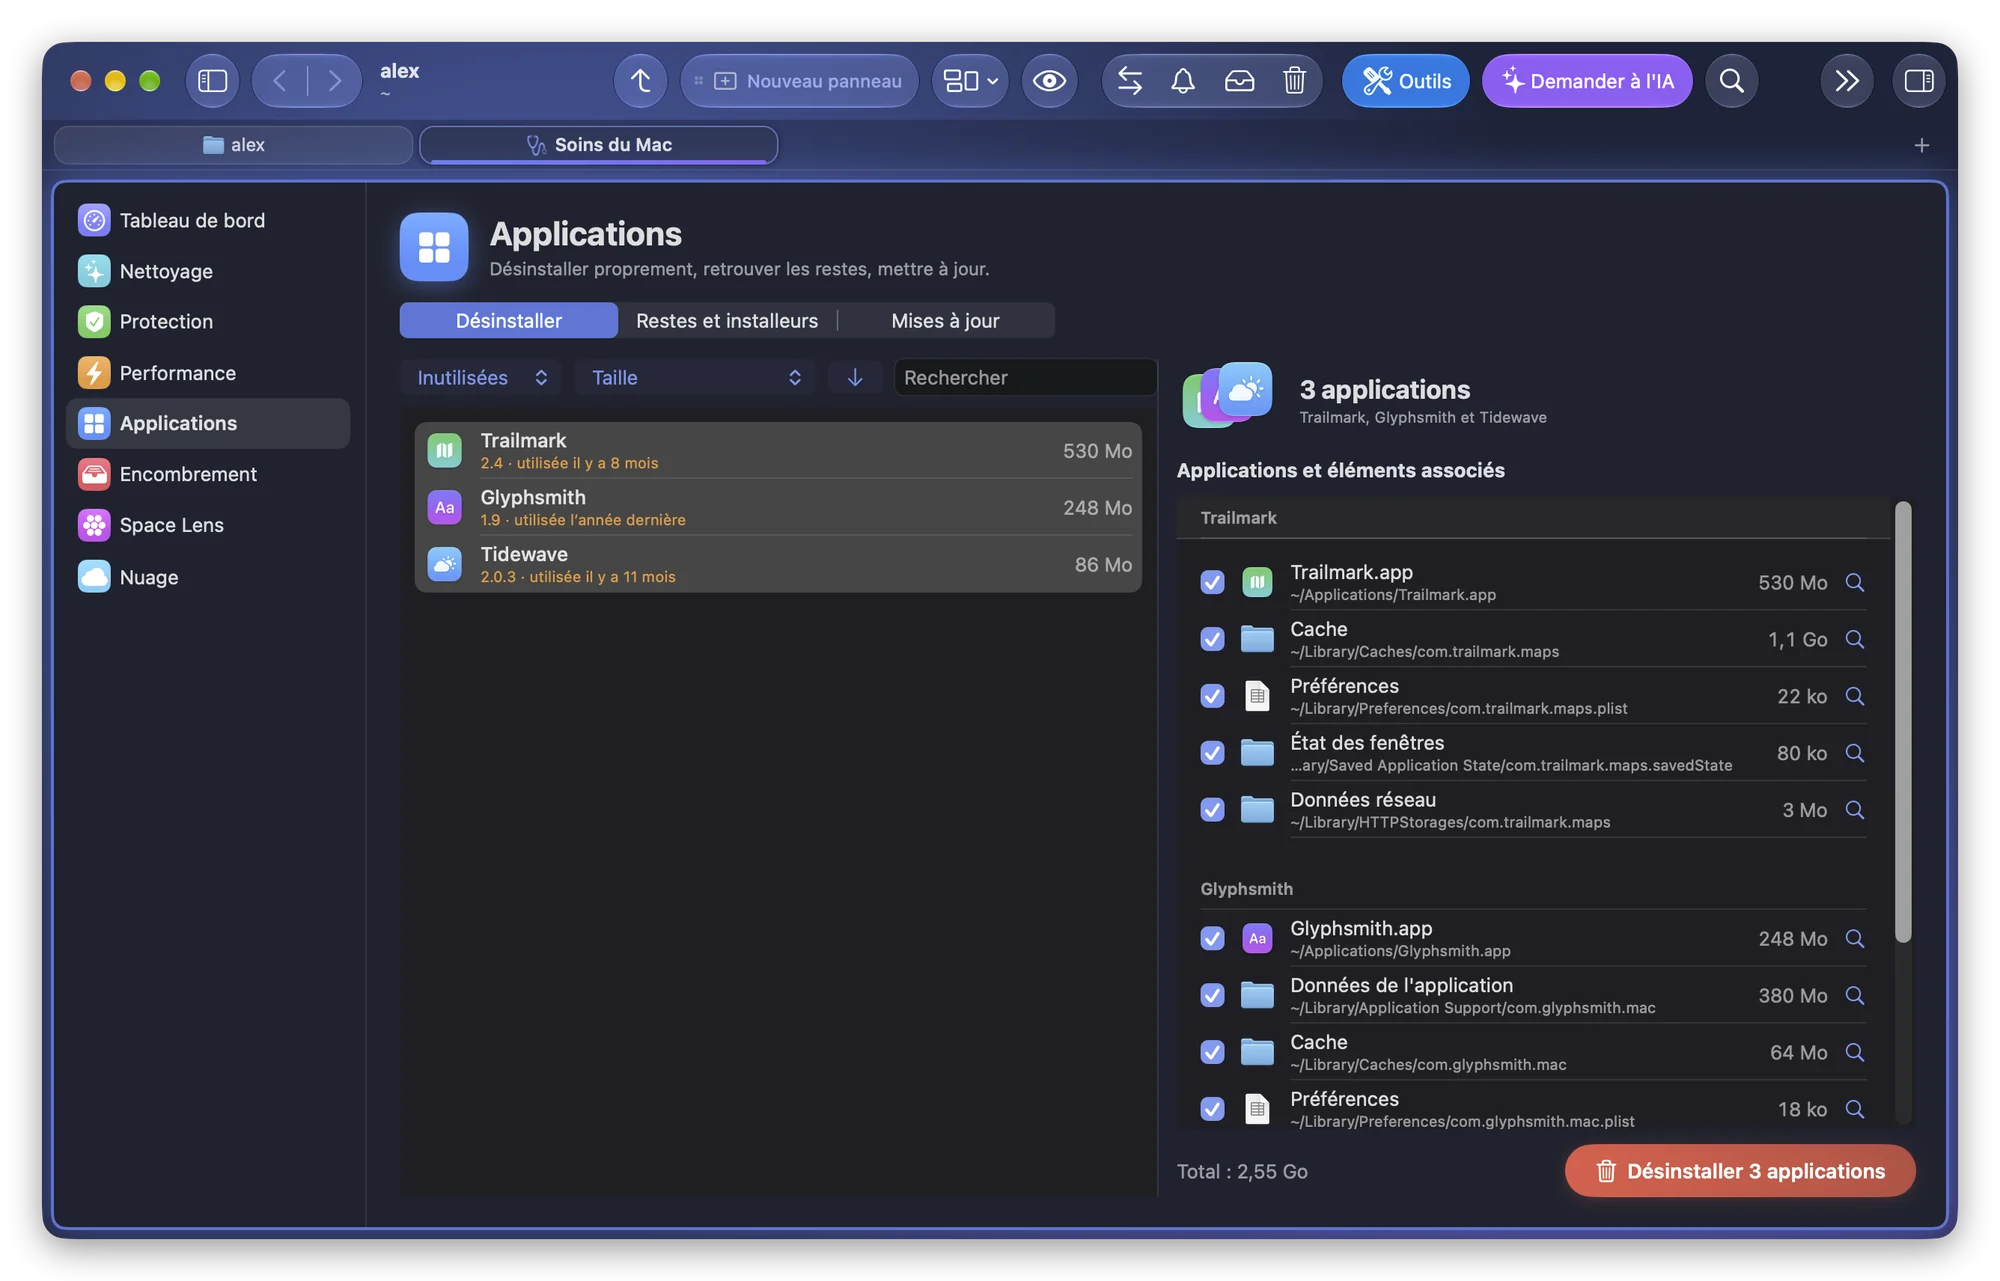This screenshot has height=1281, width=2000.
Task: Uncheck État des fenêtres checkbox
Action: [x=1212, y=752]
